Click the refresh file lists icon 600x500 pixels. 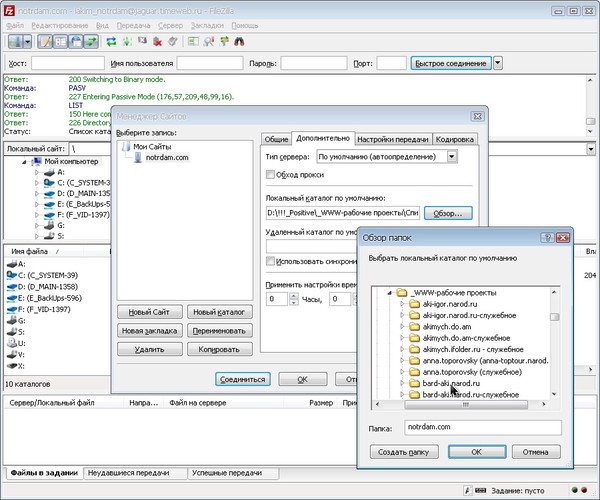click(x=111, y=41)
